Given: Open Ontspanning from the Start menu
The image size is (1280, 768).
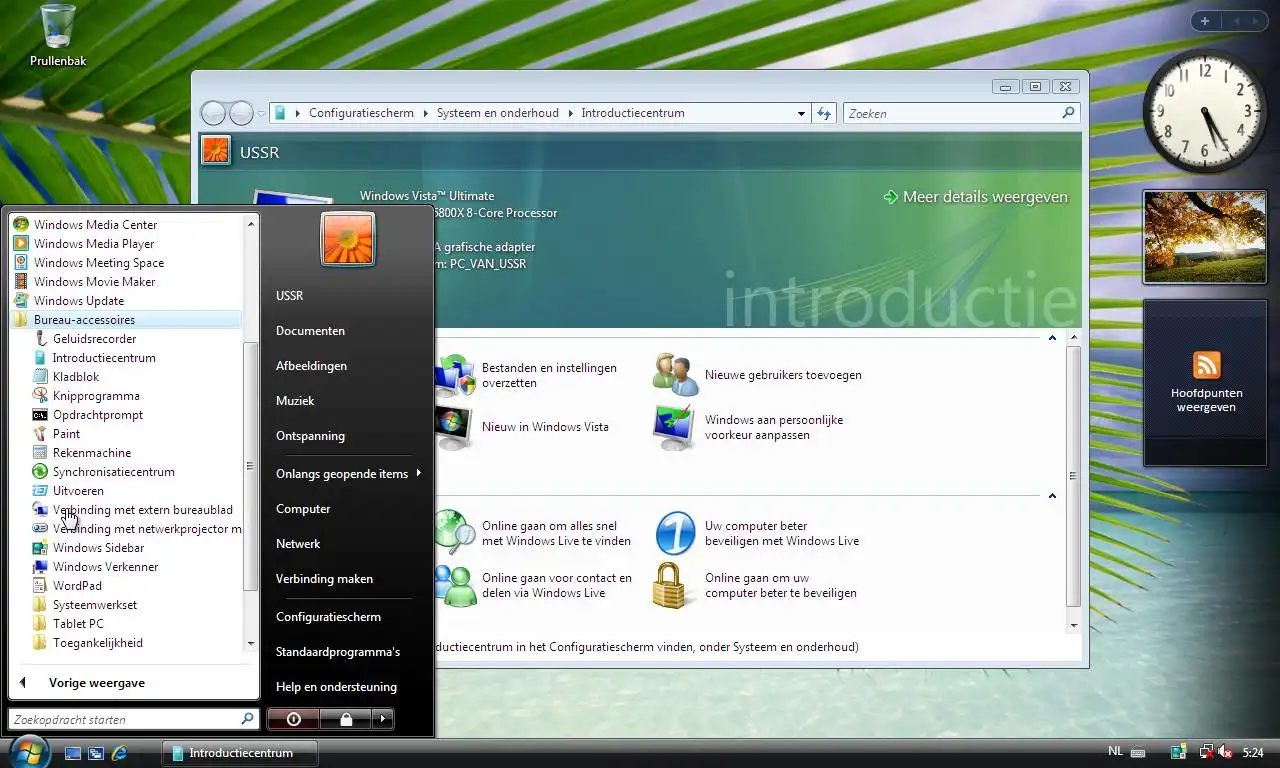Looking at the screenshot, I should click(310, 436).
